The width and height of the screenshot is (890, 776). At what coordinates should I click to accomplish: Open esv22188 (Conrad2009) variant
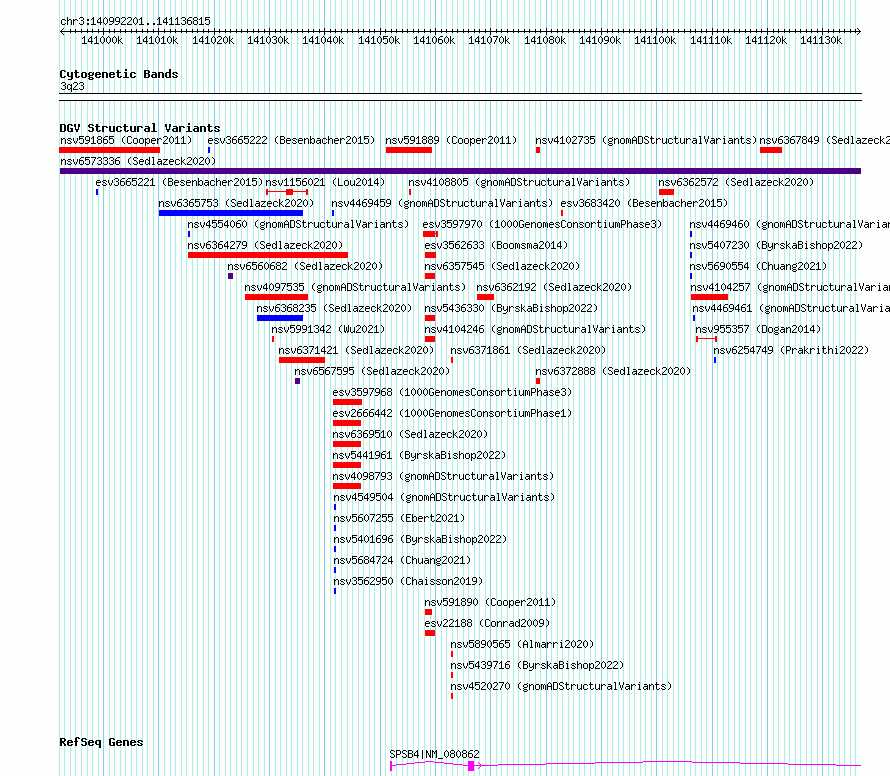(487, 623)
